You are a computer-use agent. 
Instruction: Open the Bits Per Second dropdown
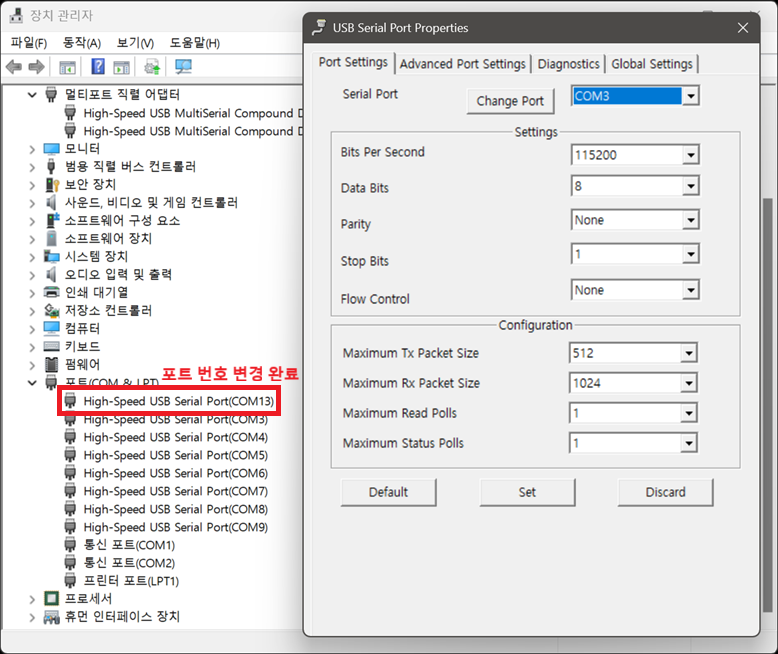tap(690, 155)
